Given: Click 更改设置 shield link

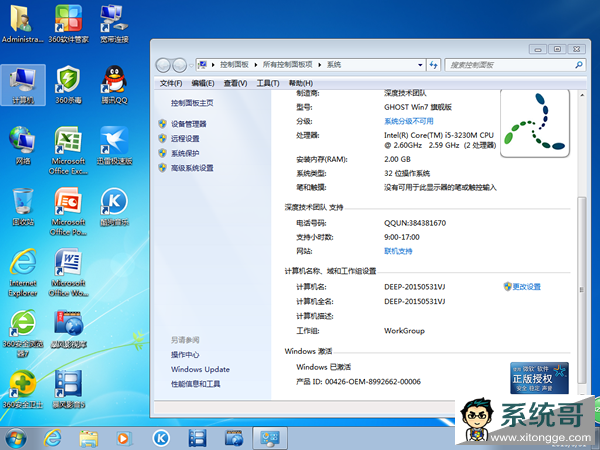Looking at the screenshot, I should click(522, 287).
